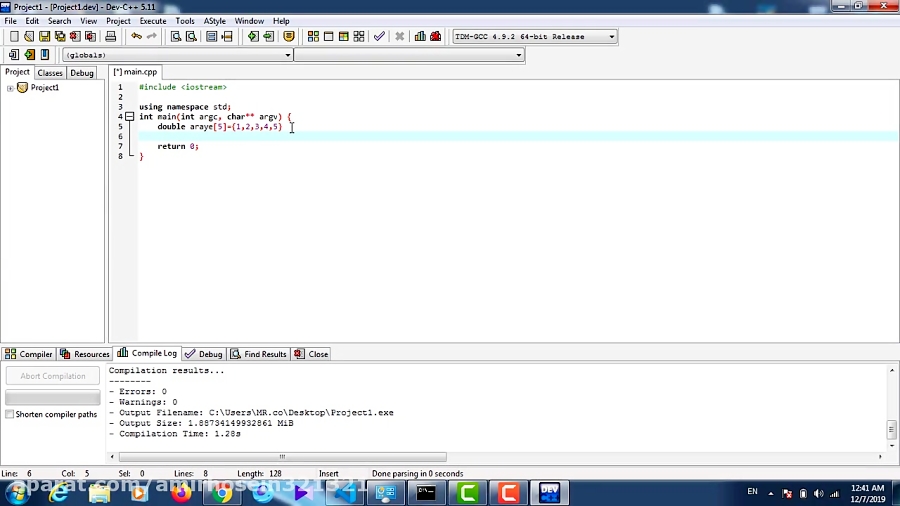
Task: Click the Compile grid icon in toolbar
Action: 313,37
